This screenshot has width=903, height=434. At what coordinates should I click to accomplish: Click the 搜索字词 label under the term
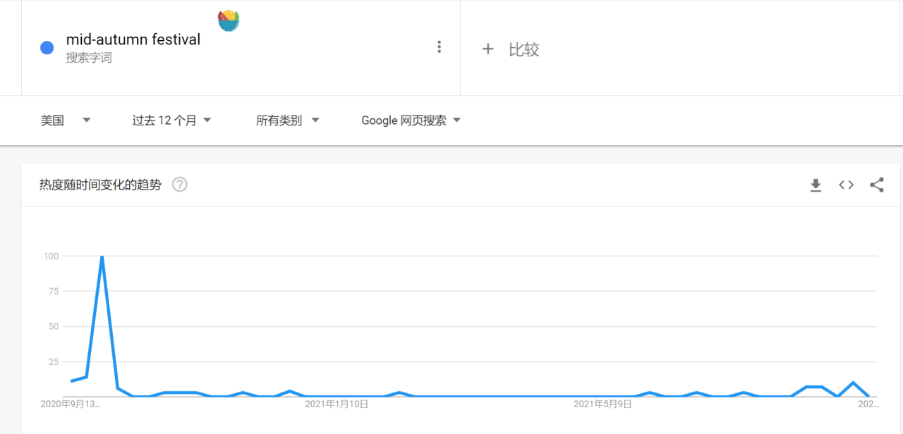point(89,58)
